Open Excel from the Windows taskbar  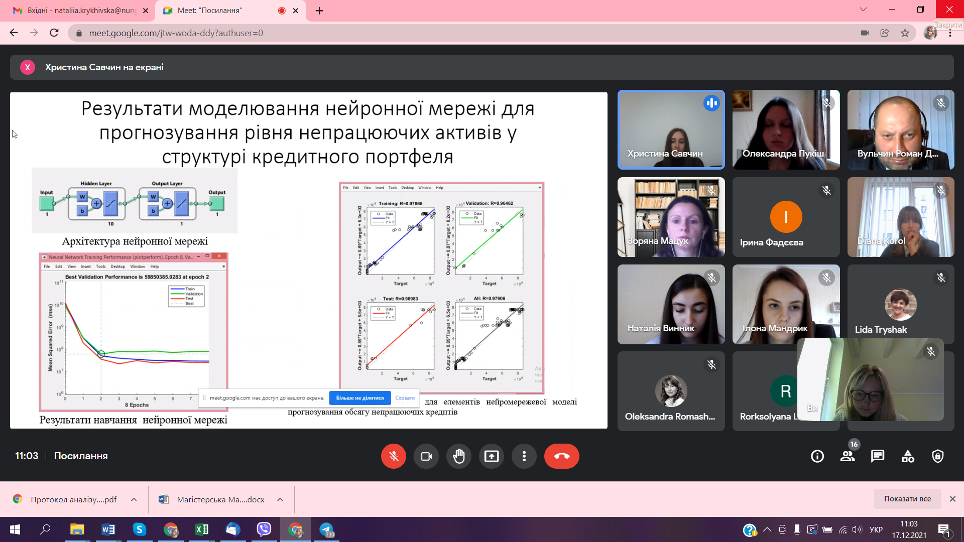point(201,529)
